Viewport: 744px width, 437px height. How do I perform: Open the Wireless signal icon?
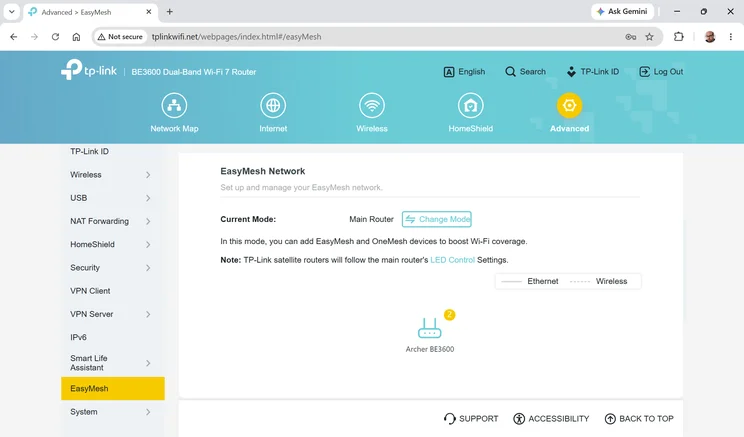372,105
